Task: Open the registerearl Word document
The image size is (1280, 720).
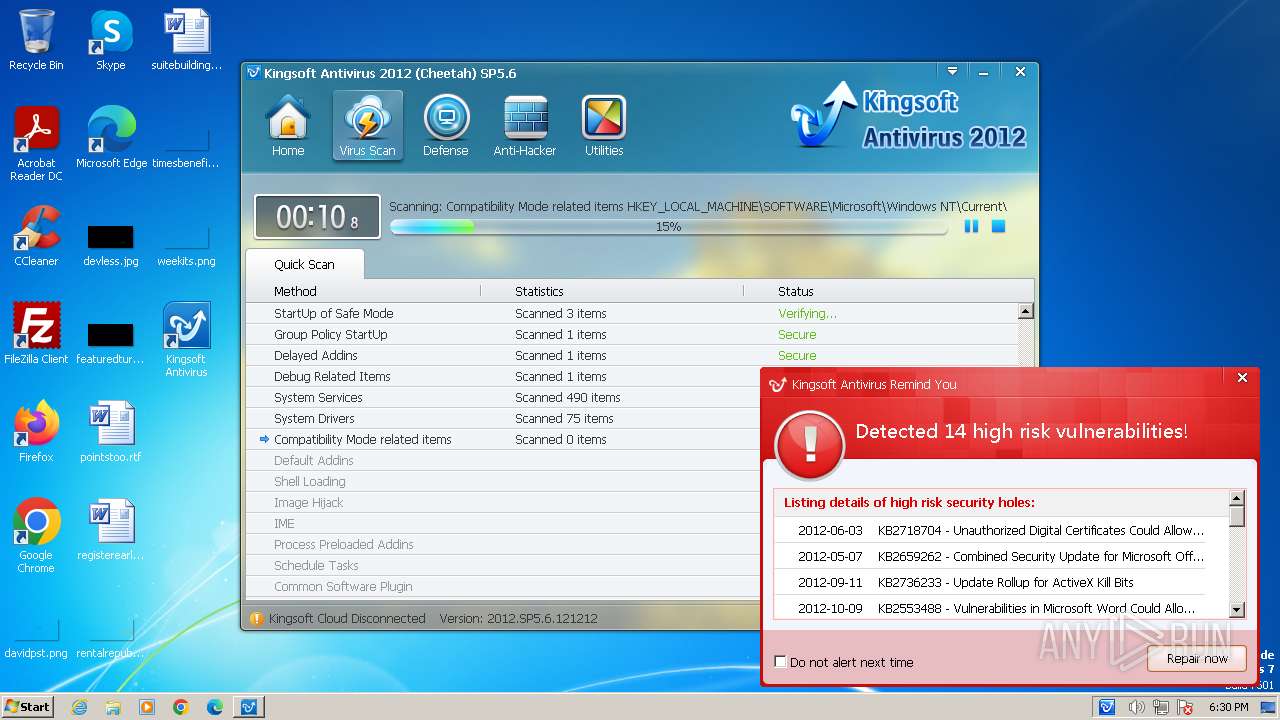Action: 111,530
